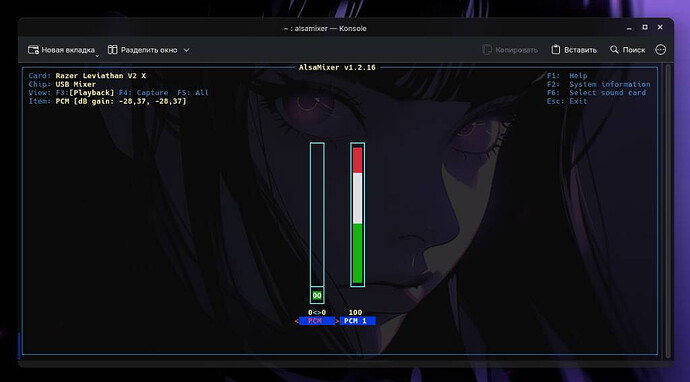
Task: Toggle the PCM mute indicator box
Action: pos(317,296)
